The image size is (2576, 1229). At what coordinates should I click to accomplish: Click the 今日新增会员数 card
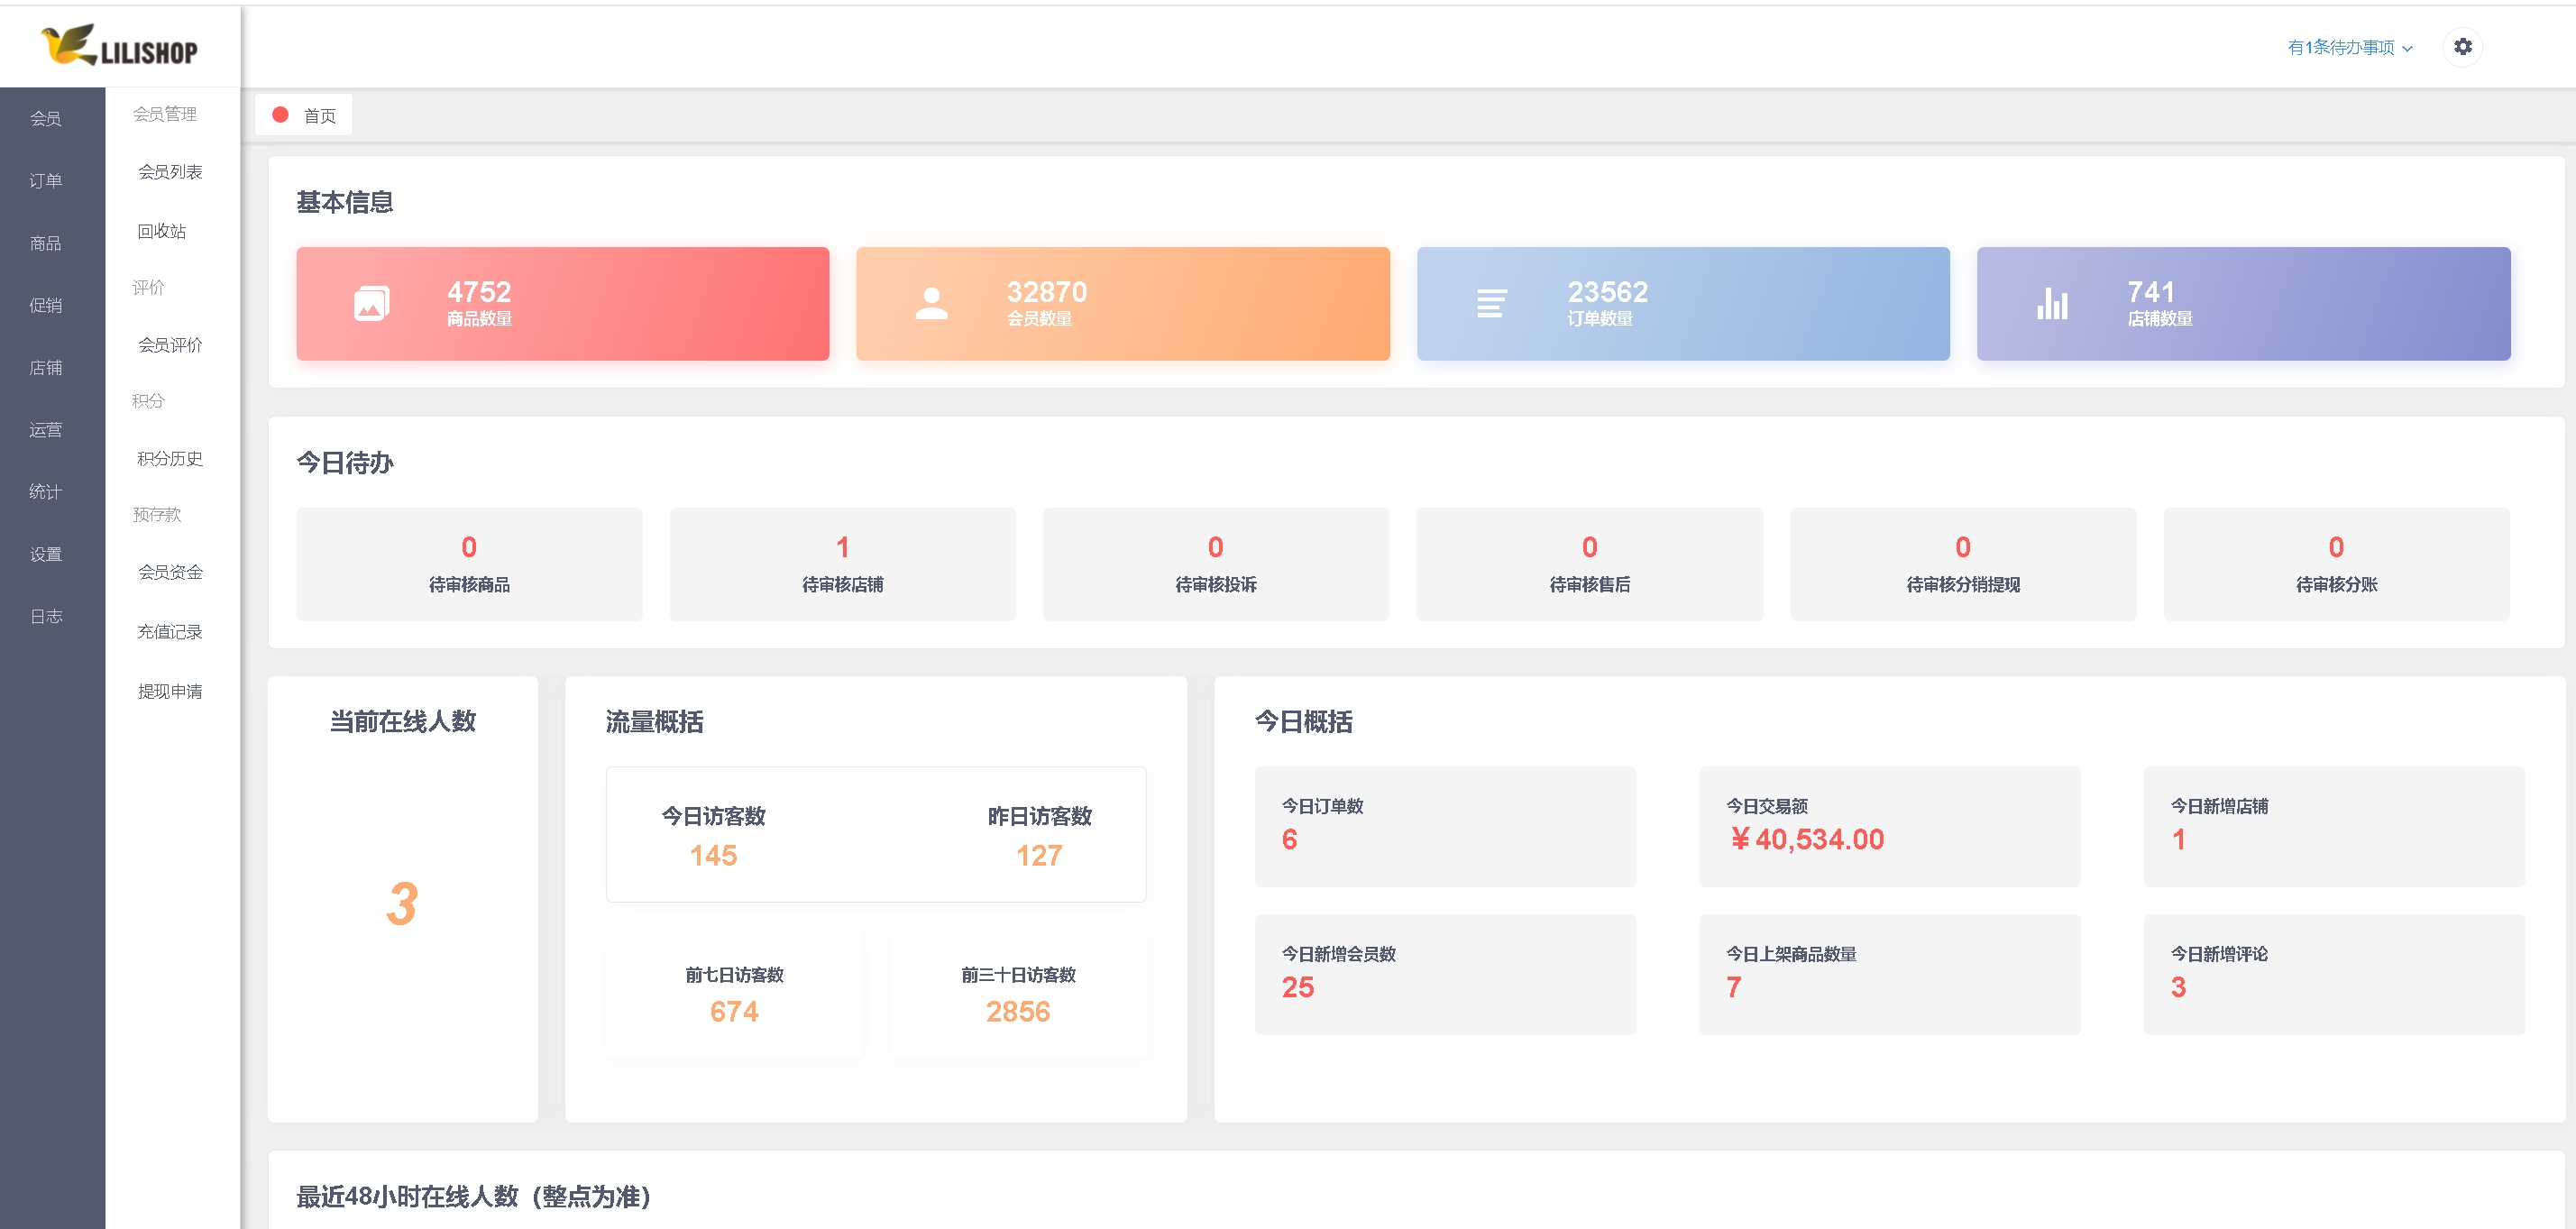(1445, 974)
